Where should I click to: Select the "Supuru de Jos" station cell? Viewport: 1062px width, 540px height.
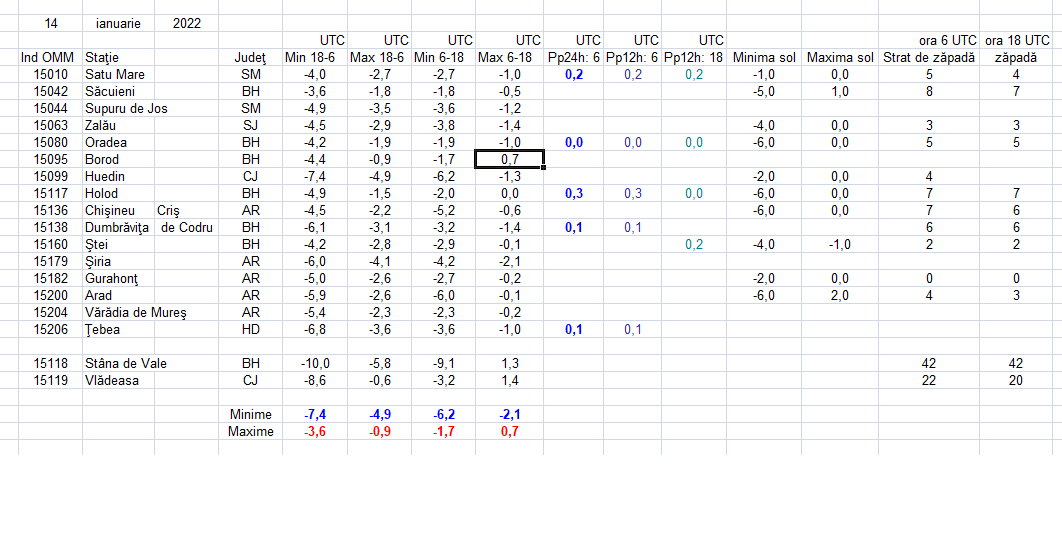pos(126,108)
